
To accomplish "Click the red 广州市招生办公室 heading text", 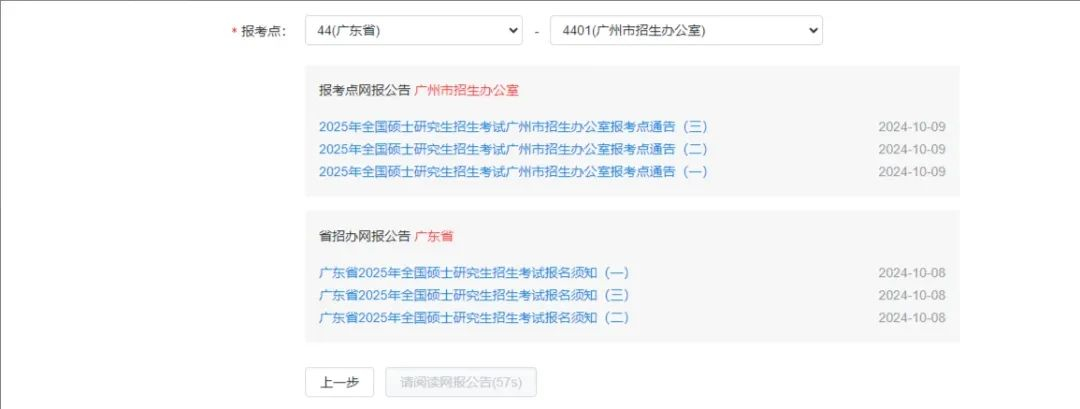I will 467,90.
